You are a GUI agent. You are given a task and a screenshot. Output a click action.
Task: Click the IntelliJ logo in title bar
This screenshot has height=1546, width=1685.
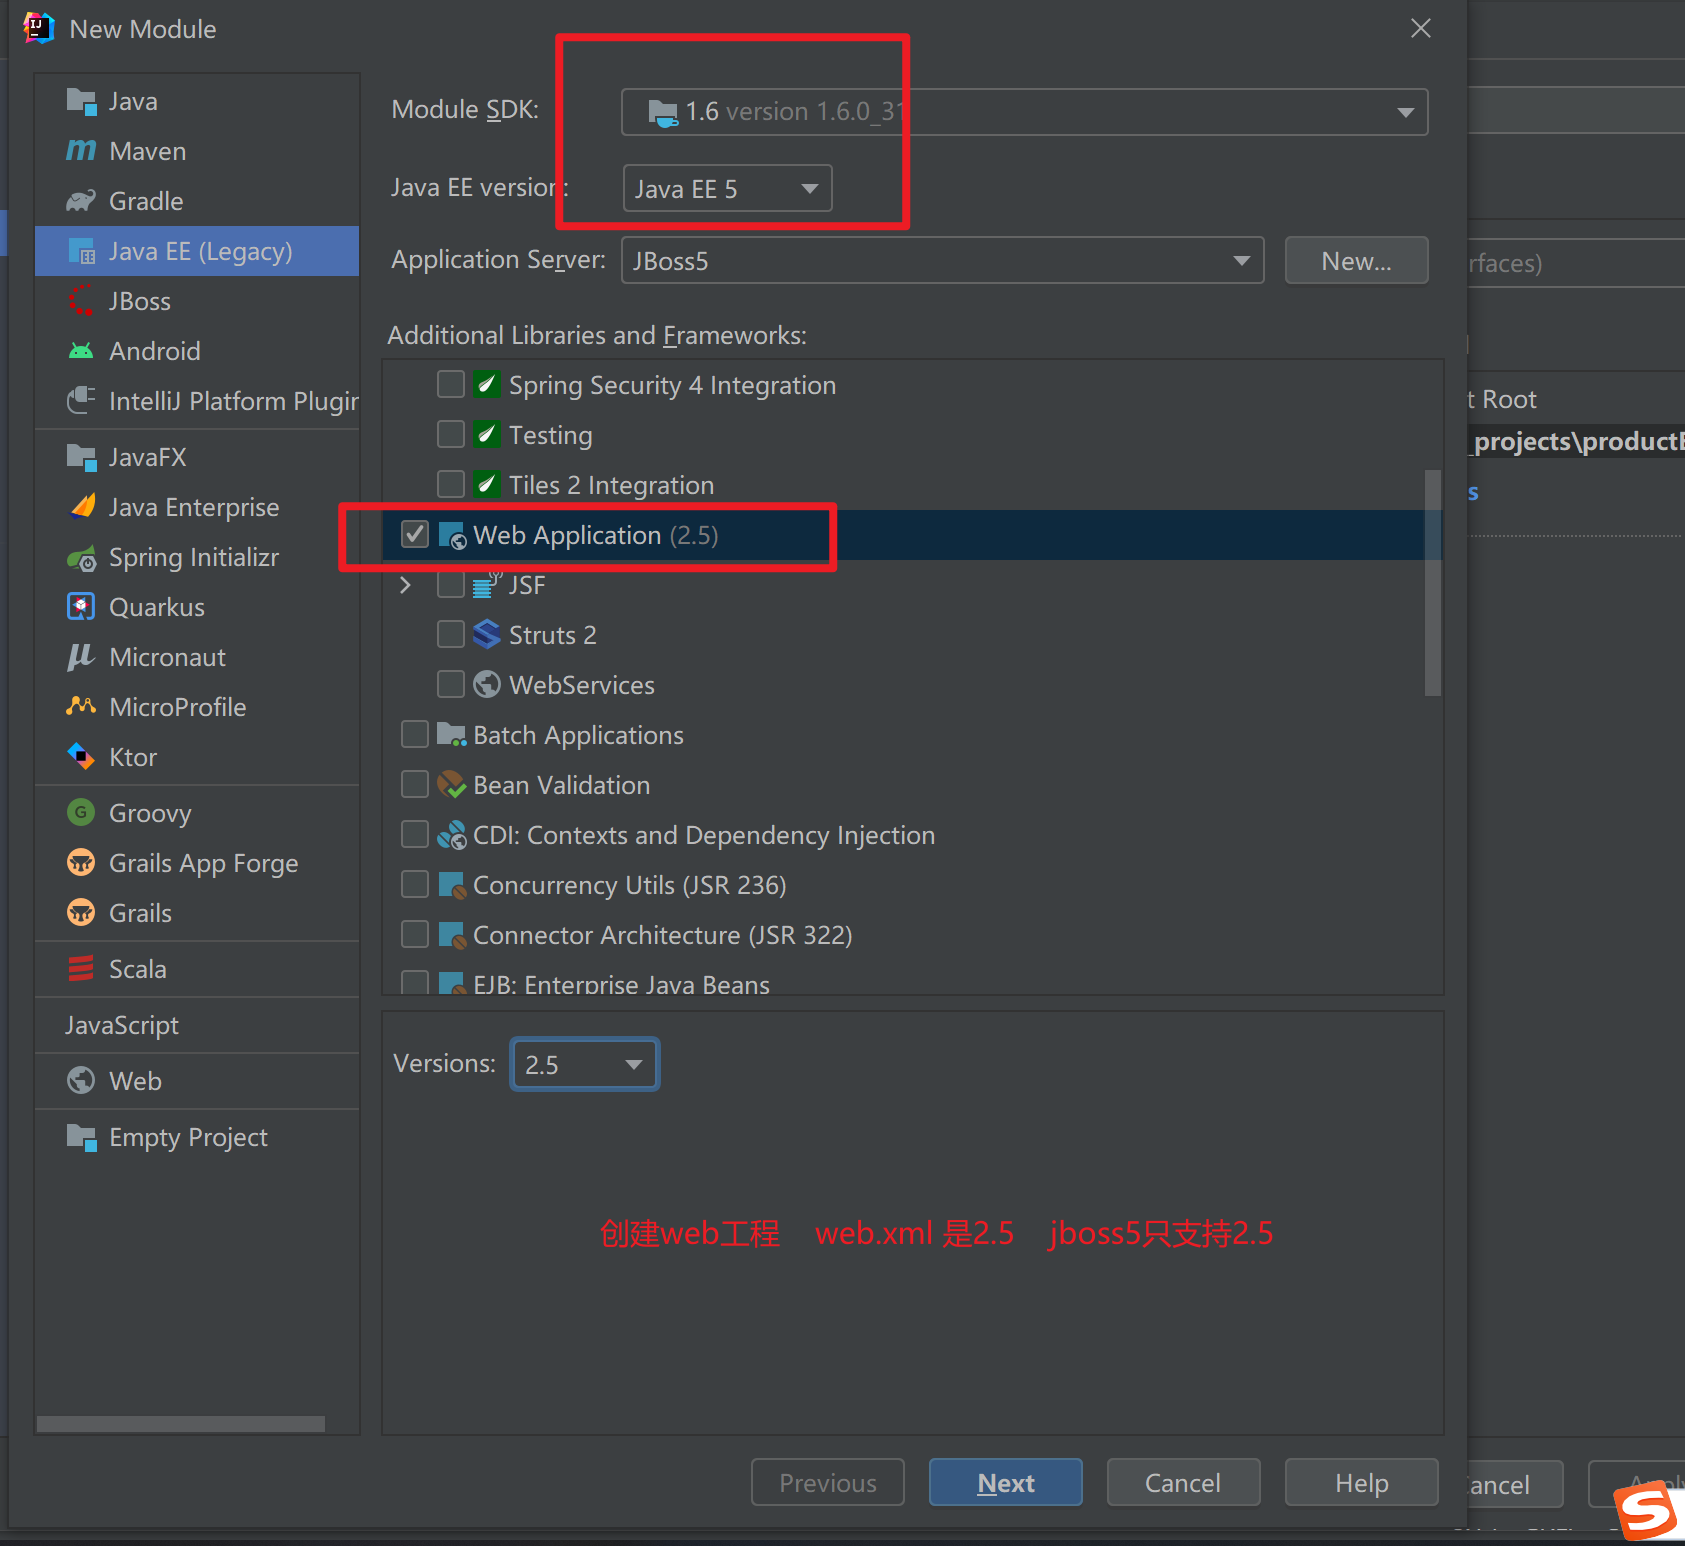[x=38, y=28]
